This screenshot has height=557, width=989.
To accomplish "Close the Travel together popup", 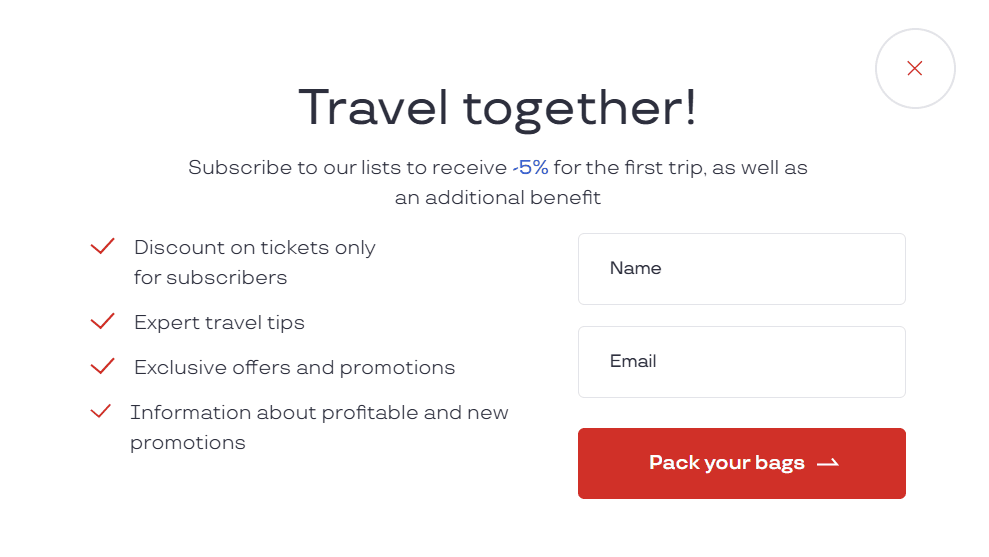I will (914, 69).
